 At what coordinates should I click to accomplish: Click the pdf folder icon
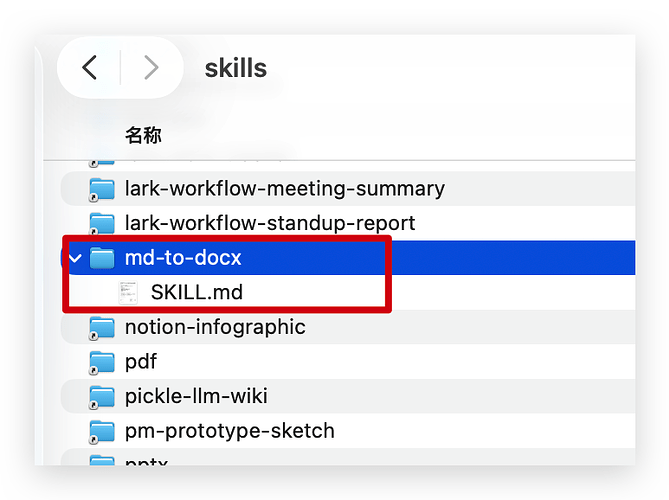[102, 362]
